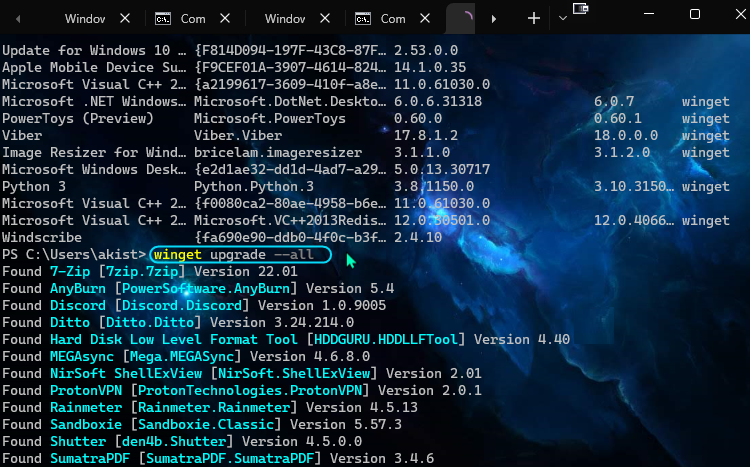Click available version '3.1.2.0'
Image resolution: width=750 pixels, height=467 pixels.
[622, 153]
